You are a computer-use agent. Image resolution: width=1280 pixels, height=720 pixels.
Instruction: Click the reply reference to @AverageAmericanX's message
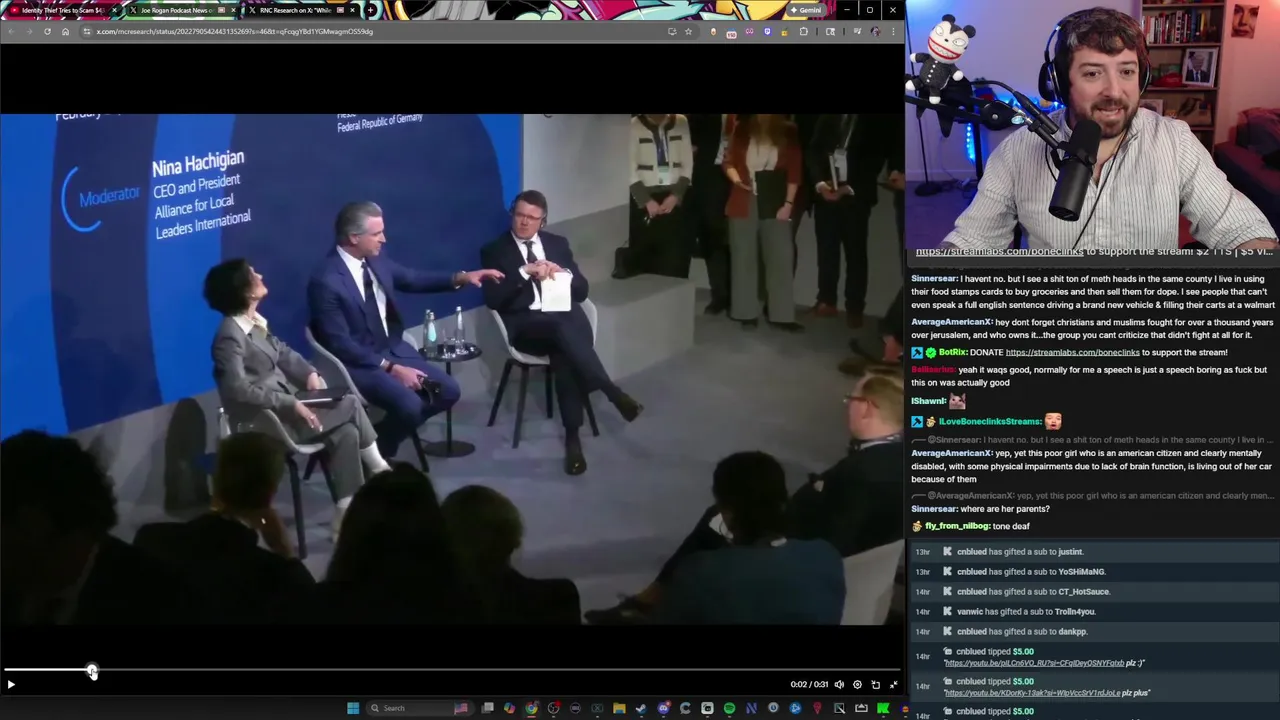click(1093, 496)
